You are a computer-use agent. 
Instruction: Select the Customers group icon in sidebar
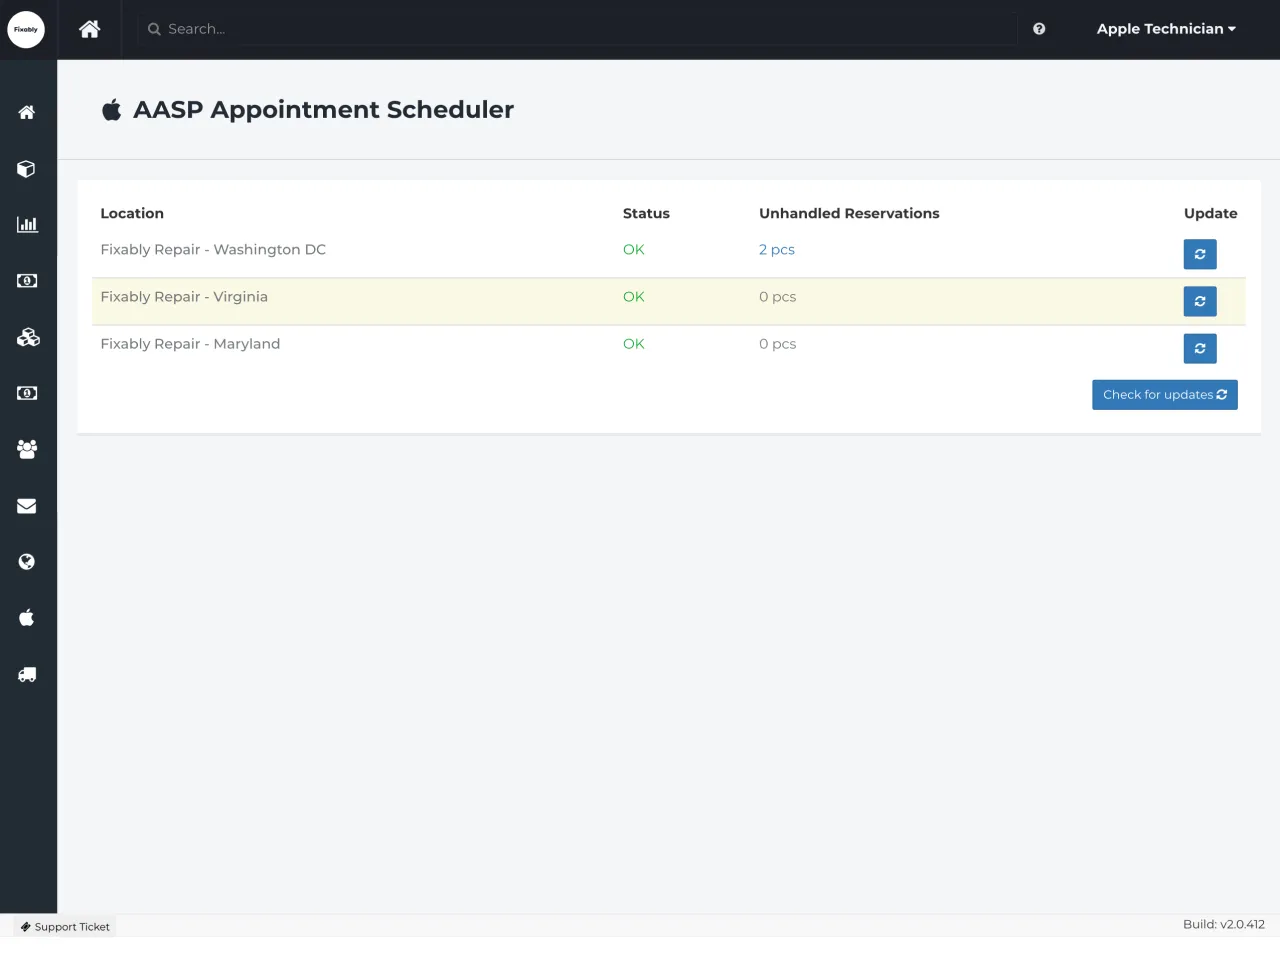(x=26, y=449)
